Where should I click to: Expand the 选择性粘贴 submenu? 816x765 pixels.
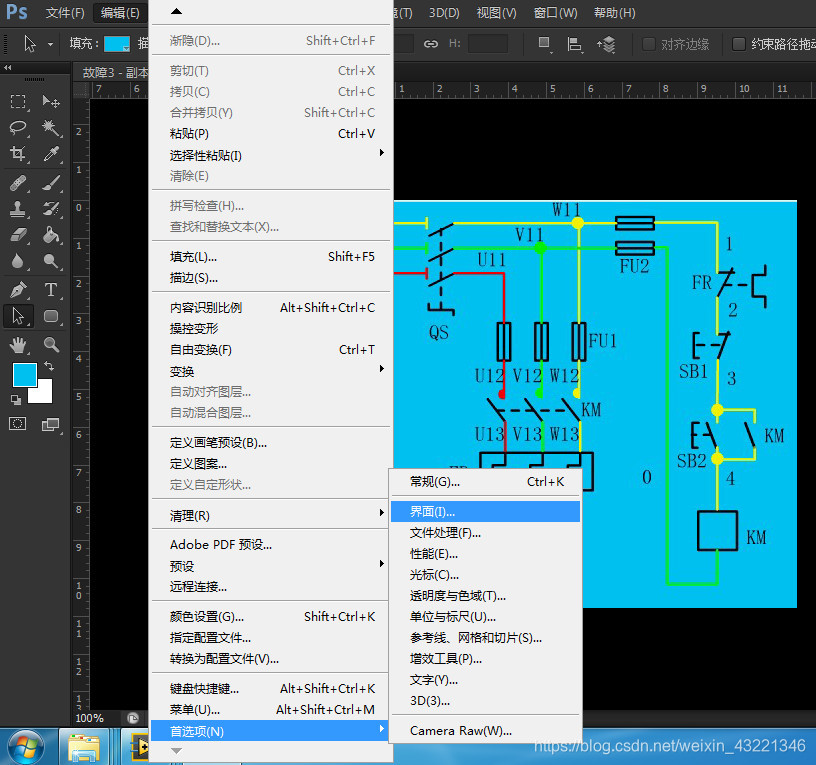(271, 155)
